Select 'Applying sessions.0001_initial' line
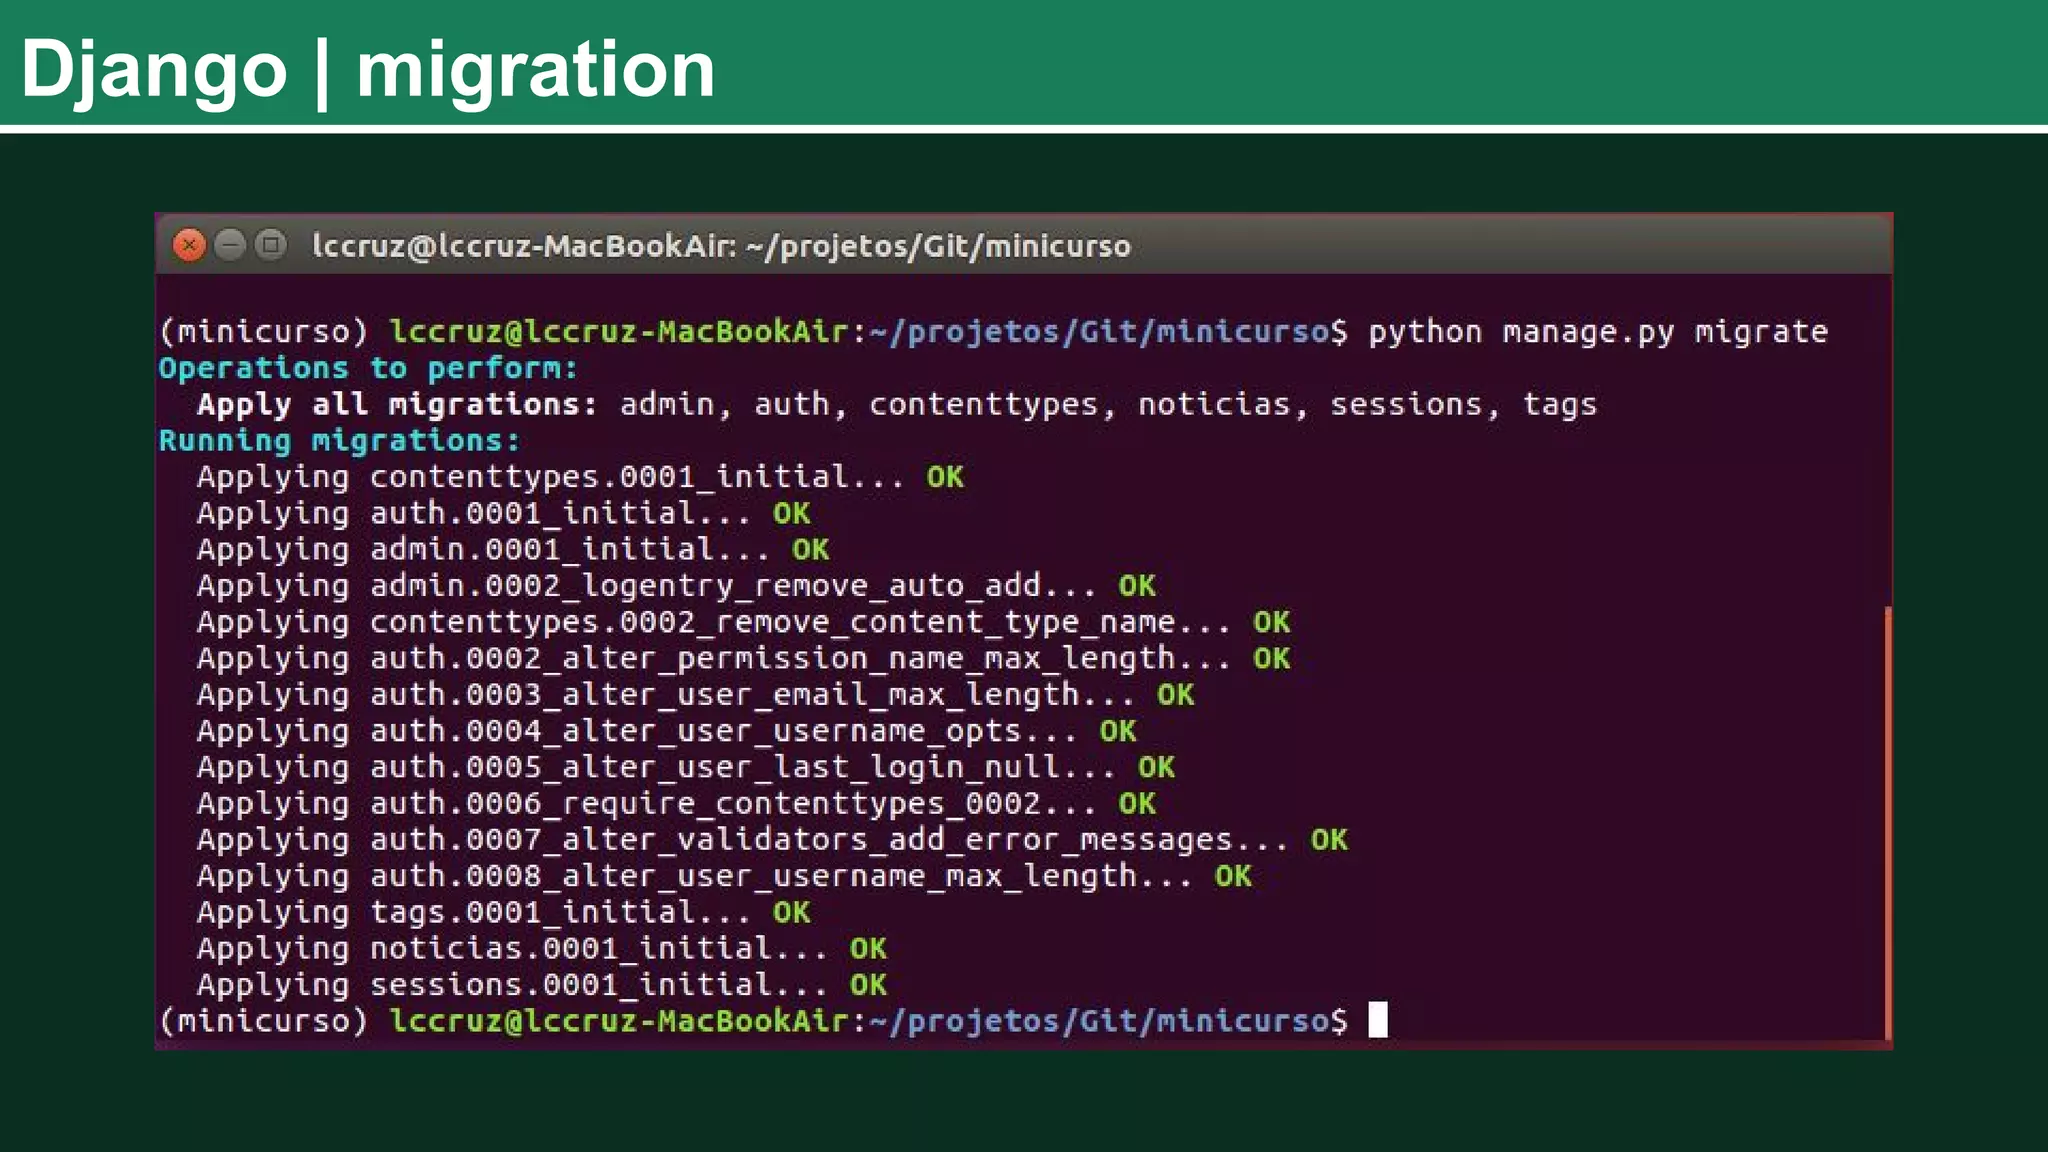The height and width of the screenshot is (1152, 2048). pos(542,985)
